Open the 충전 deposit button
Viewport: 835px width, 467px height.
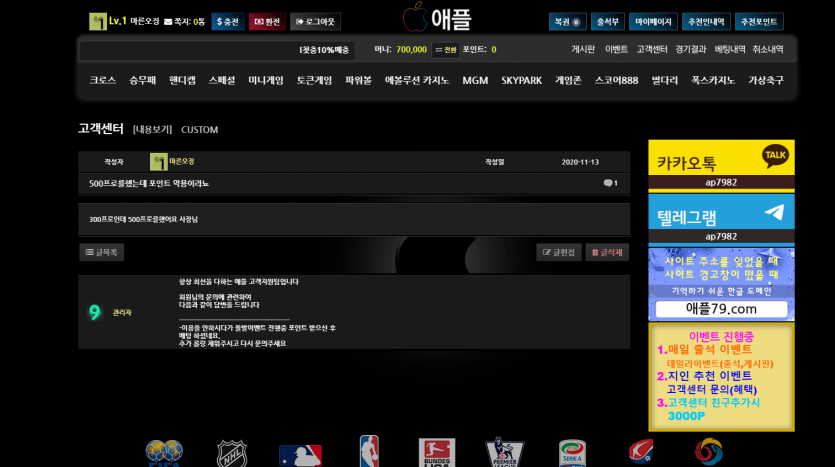coord(228,22)
